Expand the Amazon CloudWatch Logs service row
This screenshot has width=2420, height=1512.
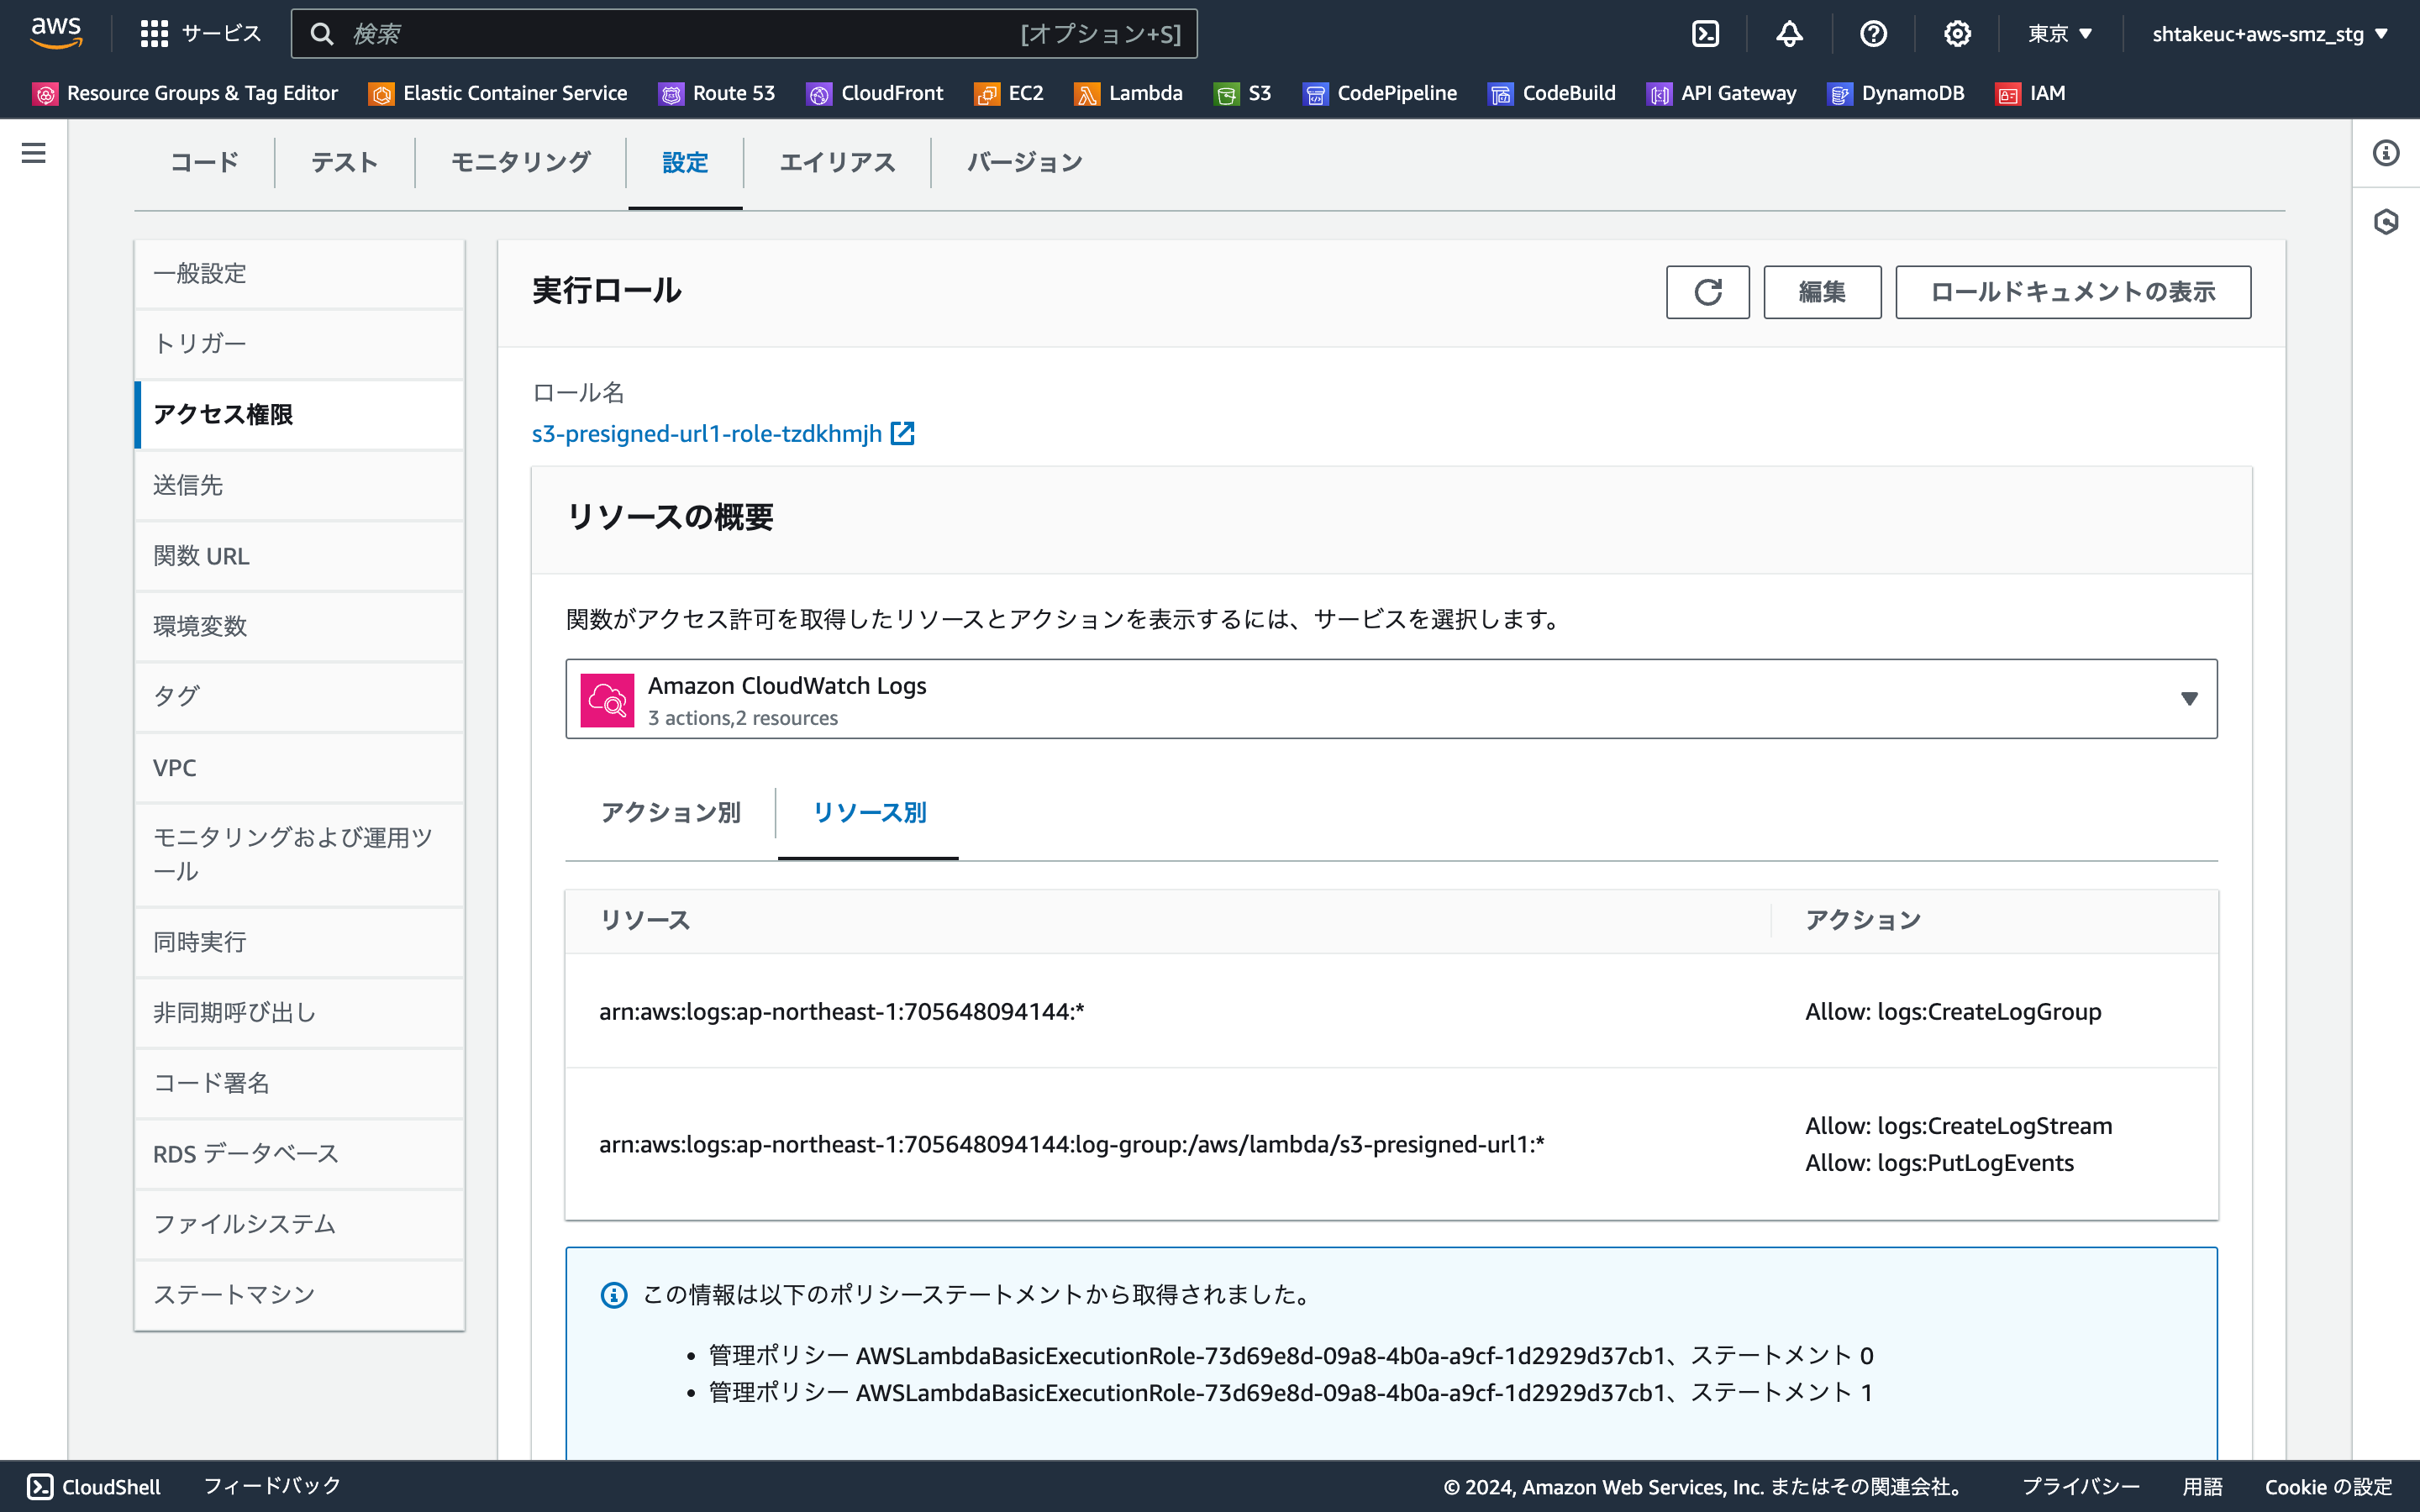(2190, 698)
